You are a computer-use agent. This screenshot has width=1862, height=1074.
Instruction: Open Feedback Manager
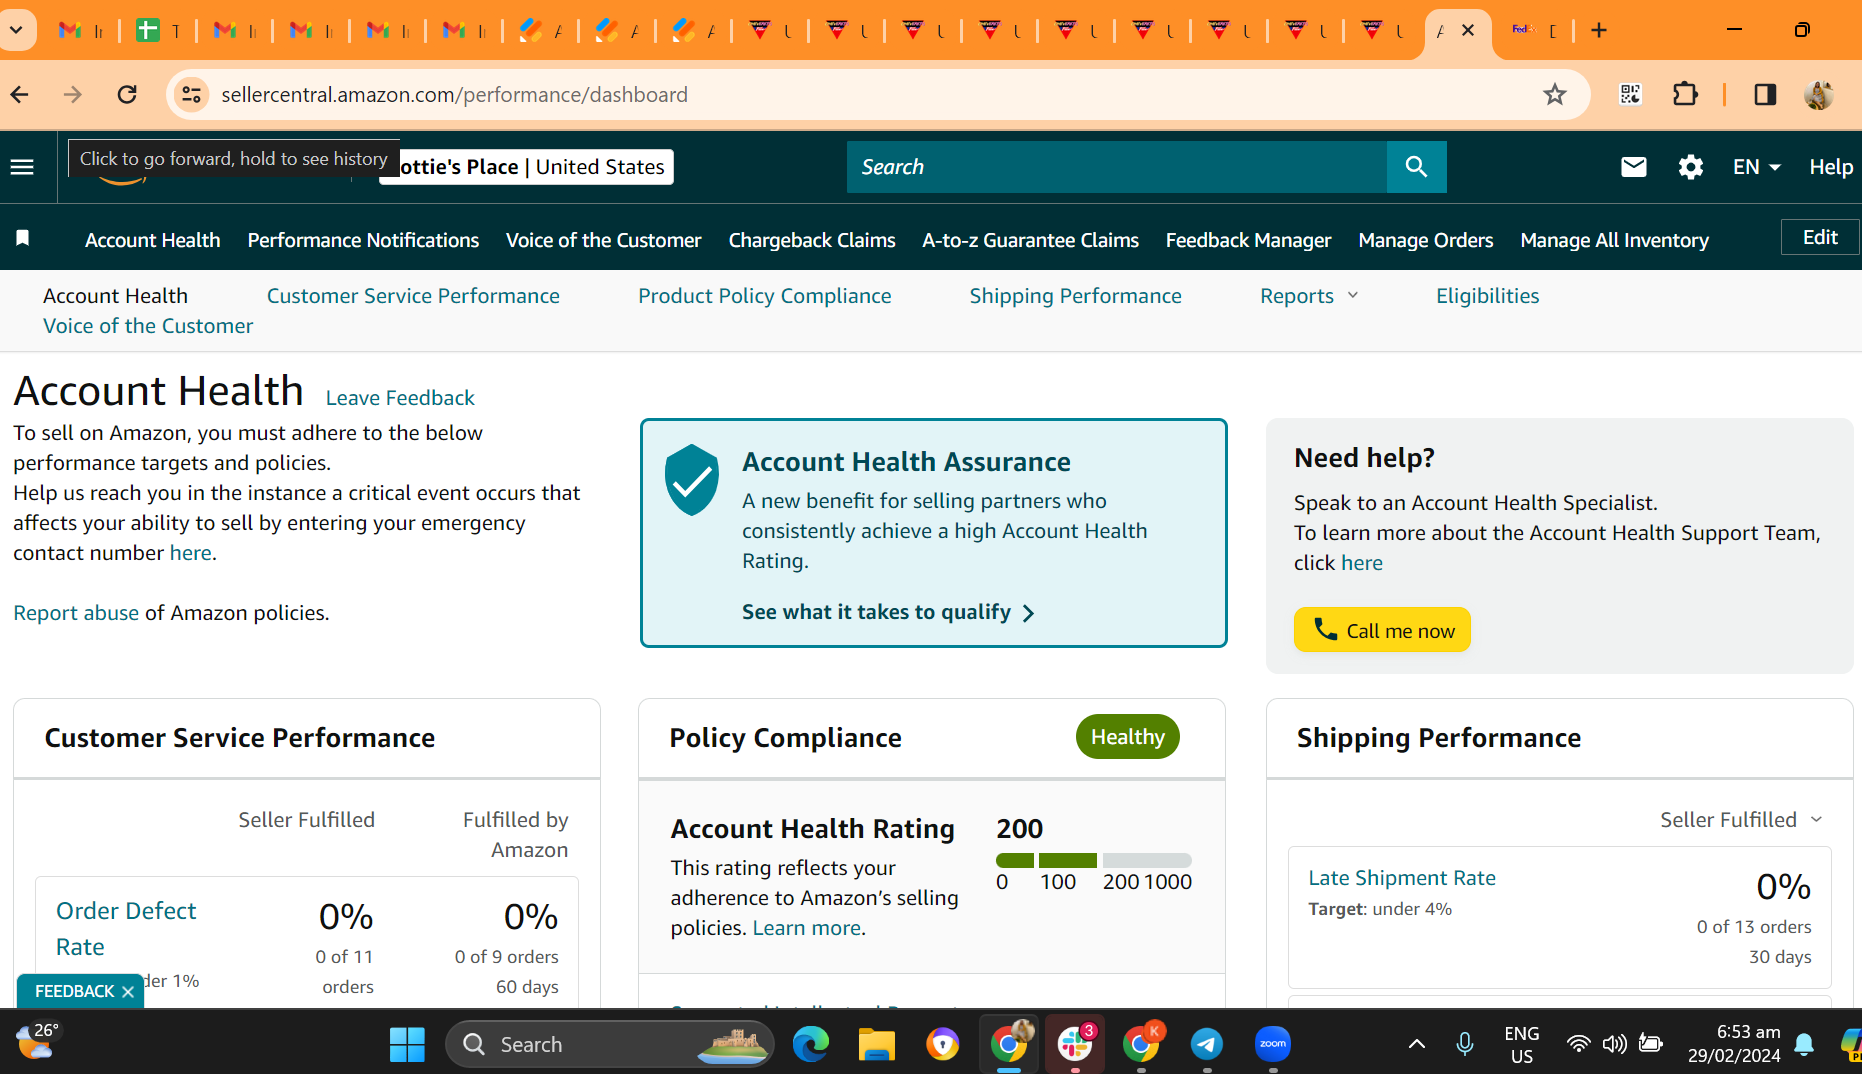(x=1249, y=240)
